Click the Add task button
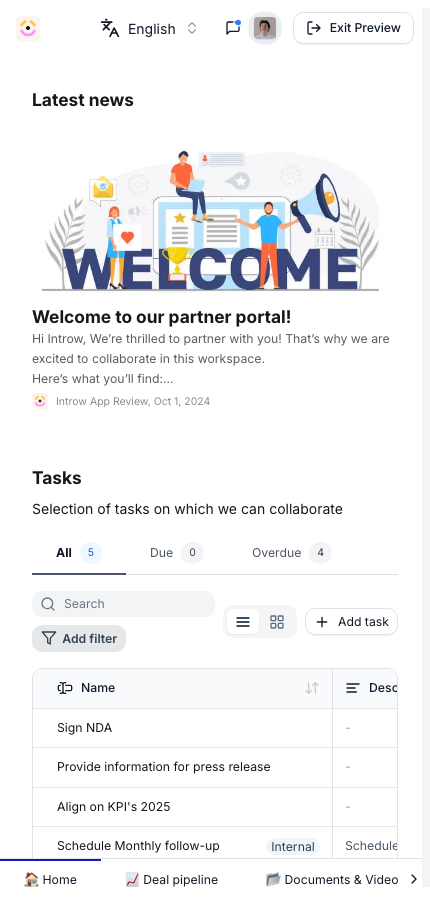 pyautogui.click(x=351, y=622)
